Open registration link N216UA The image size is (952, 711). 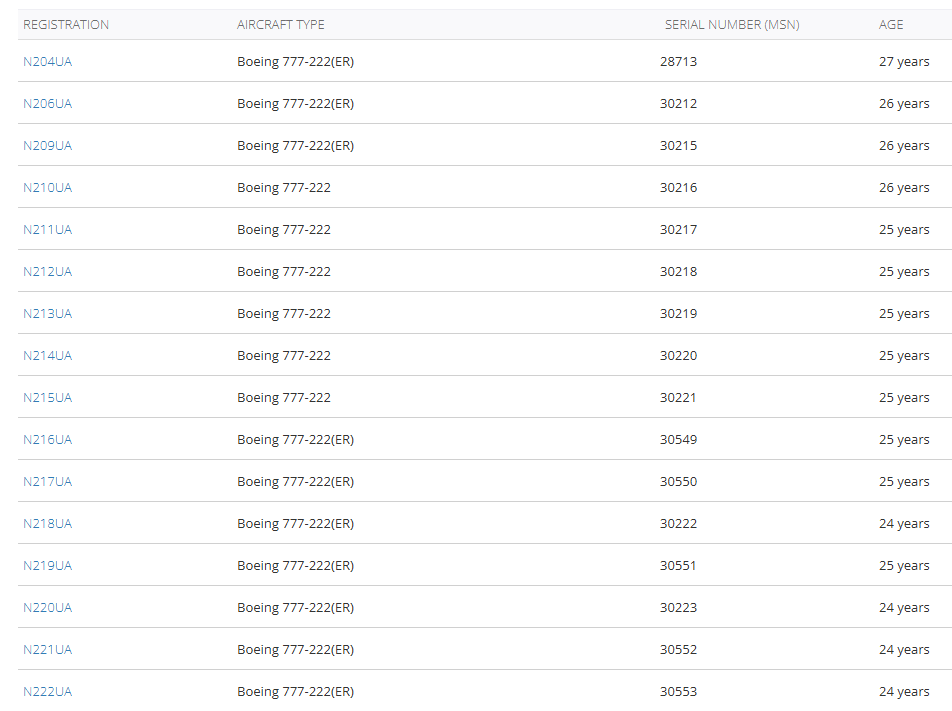[x=47, y=439]
